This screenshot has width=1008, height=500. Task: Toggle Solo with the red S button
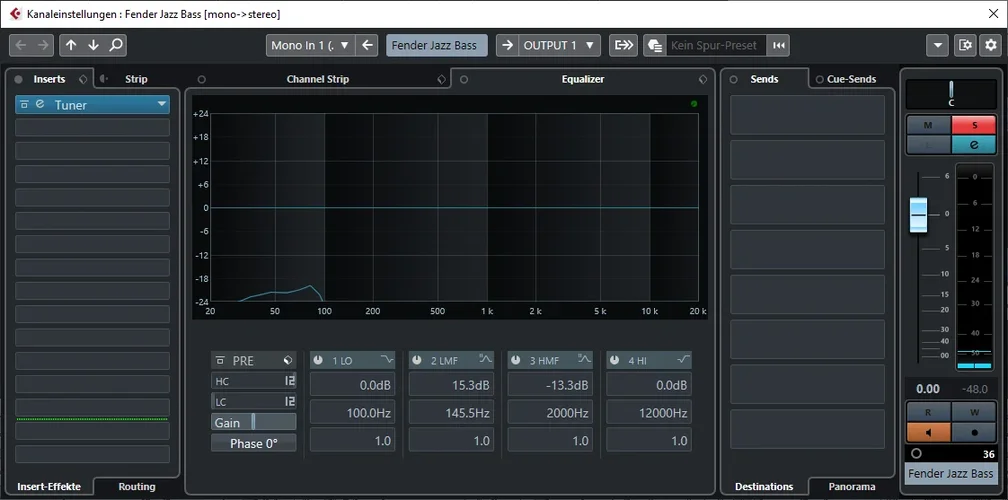point(973,125)
